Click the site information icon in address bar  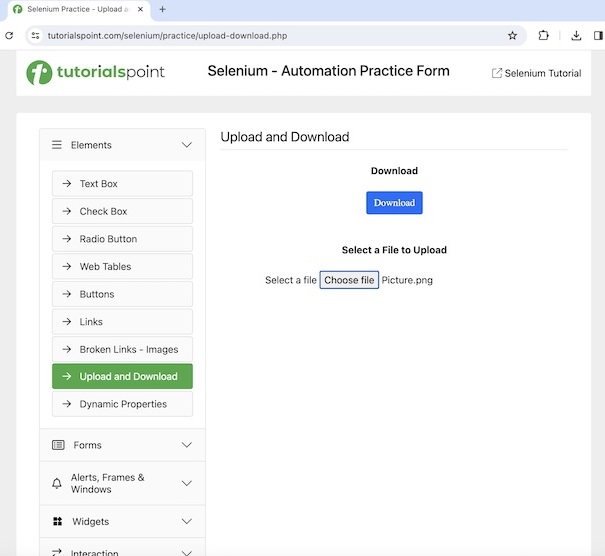36,35
